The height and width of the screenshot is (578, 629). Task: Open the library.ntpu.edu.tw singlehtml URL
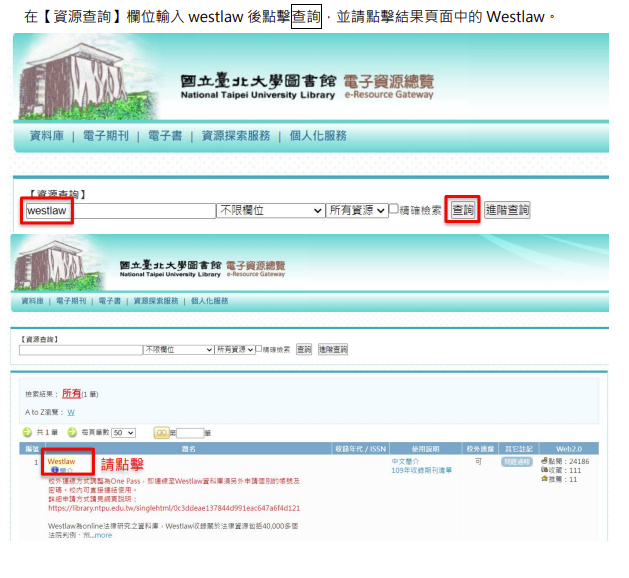point(174,508)
